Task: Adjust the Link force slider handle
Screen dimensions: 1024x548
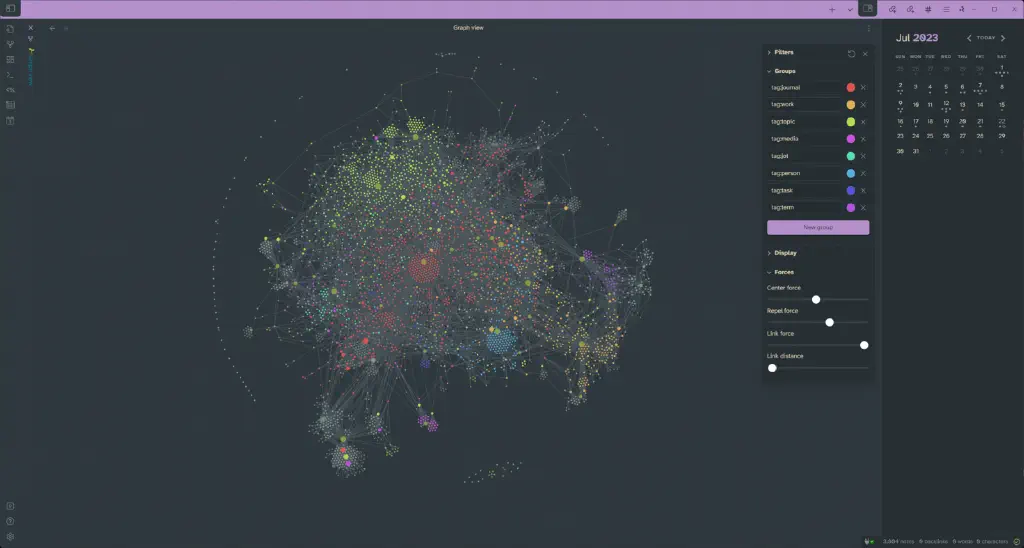Action: coord(864,345)
